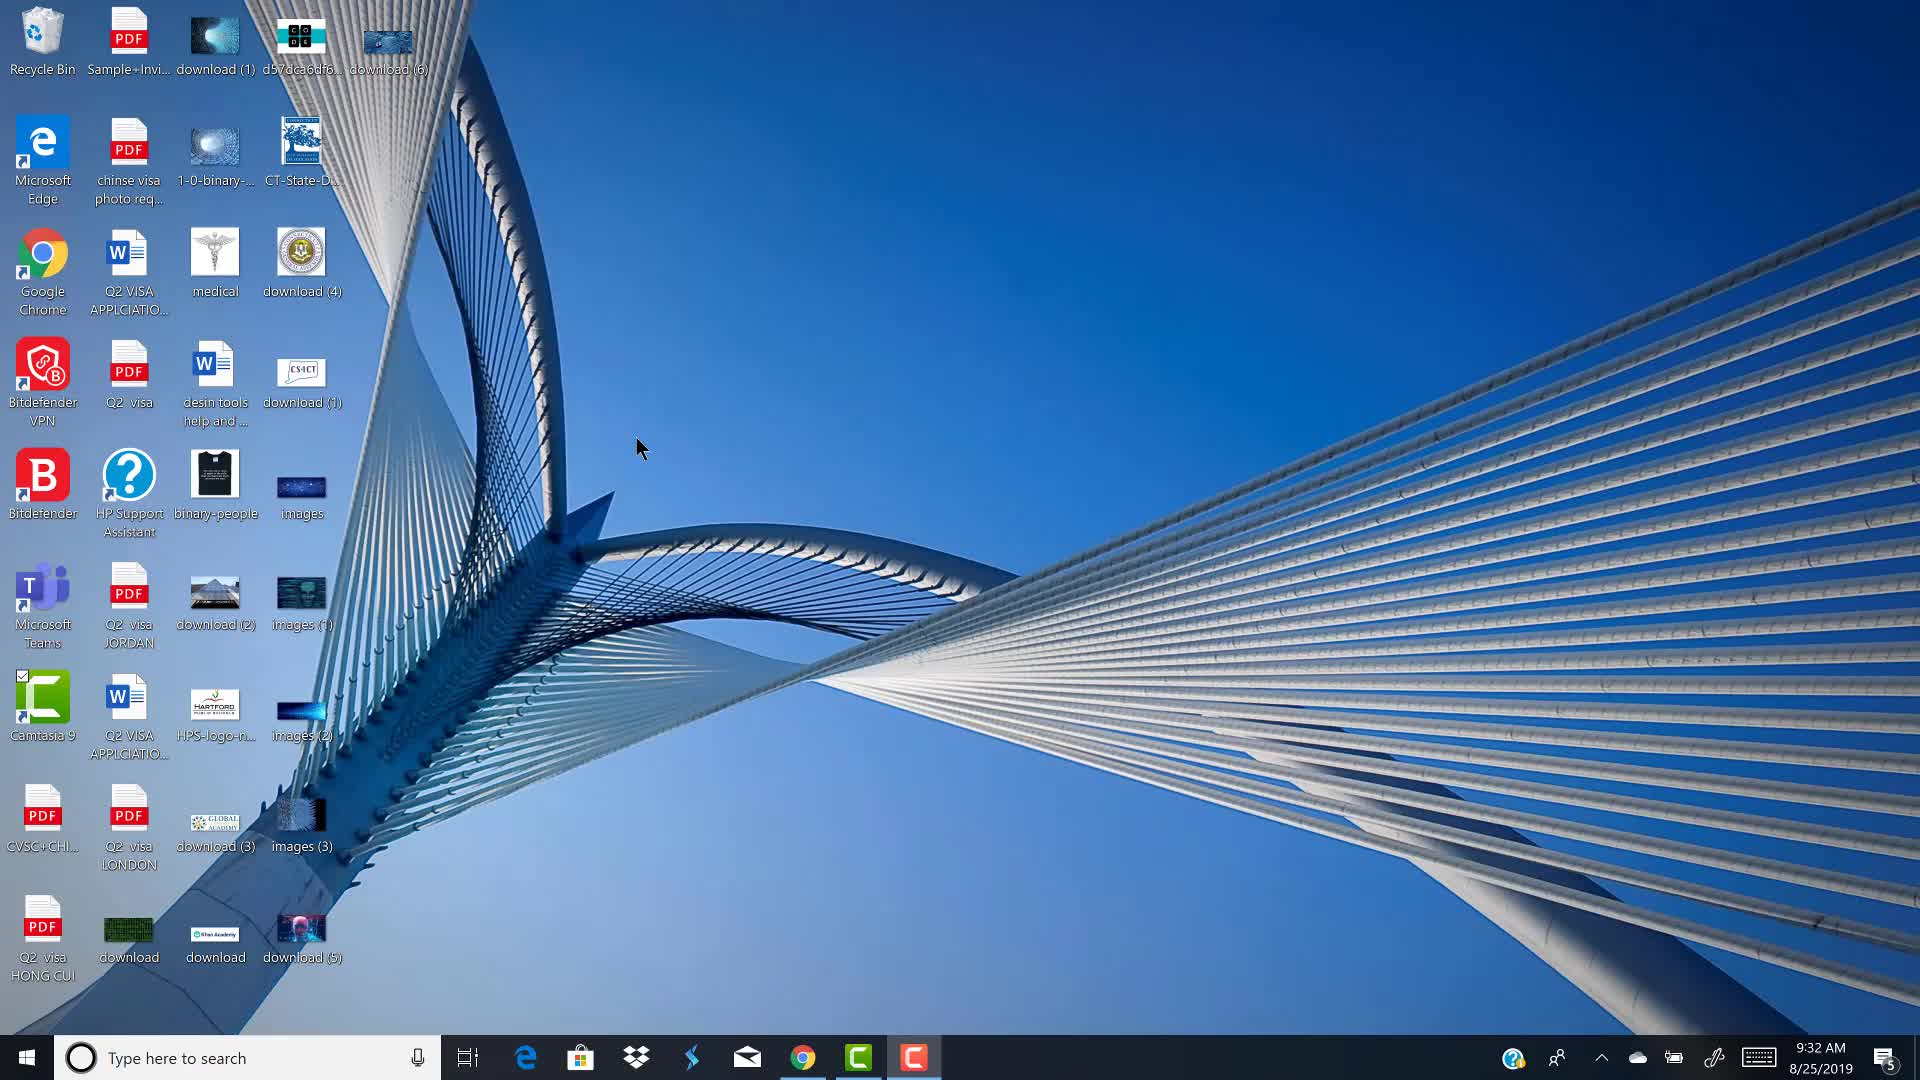Select the green-text download image file
1920x1080 pixels.
point(129,940)
